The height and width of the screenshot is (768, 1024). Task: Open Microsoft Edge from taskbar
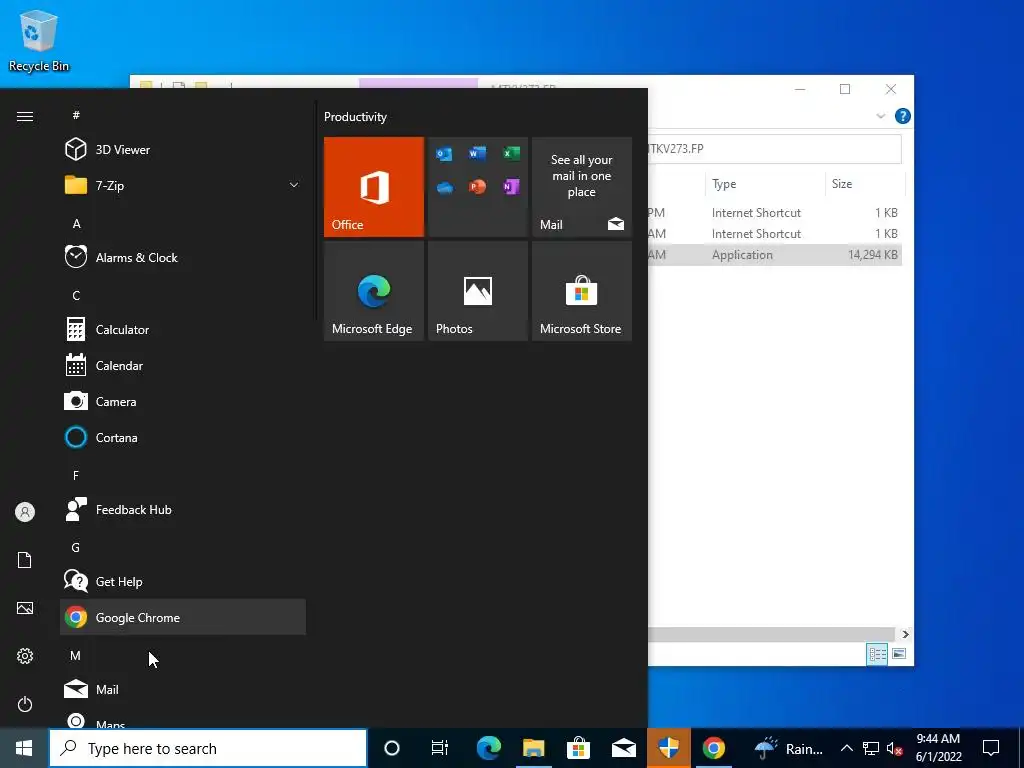pos(488,748)
